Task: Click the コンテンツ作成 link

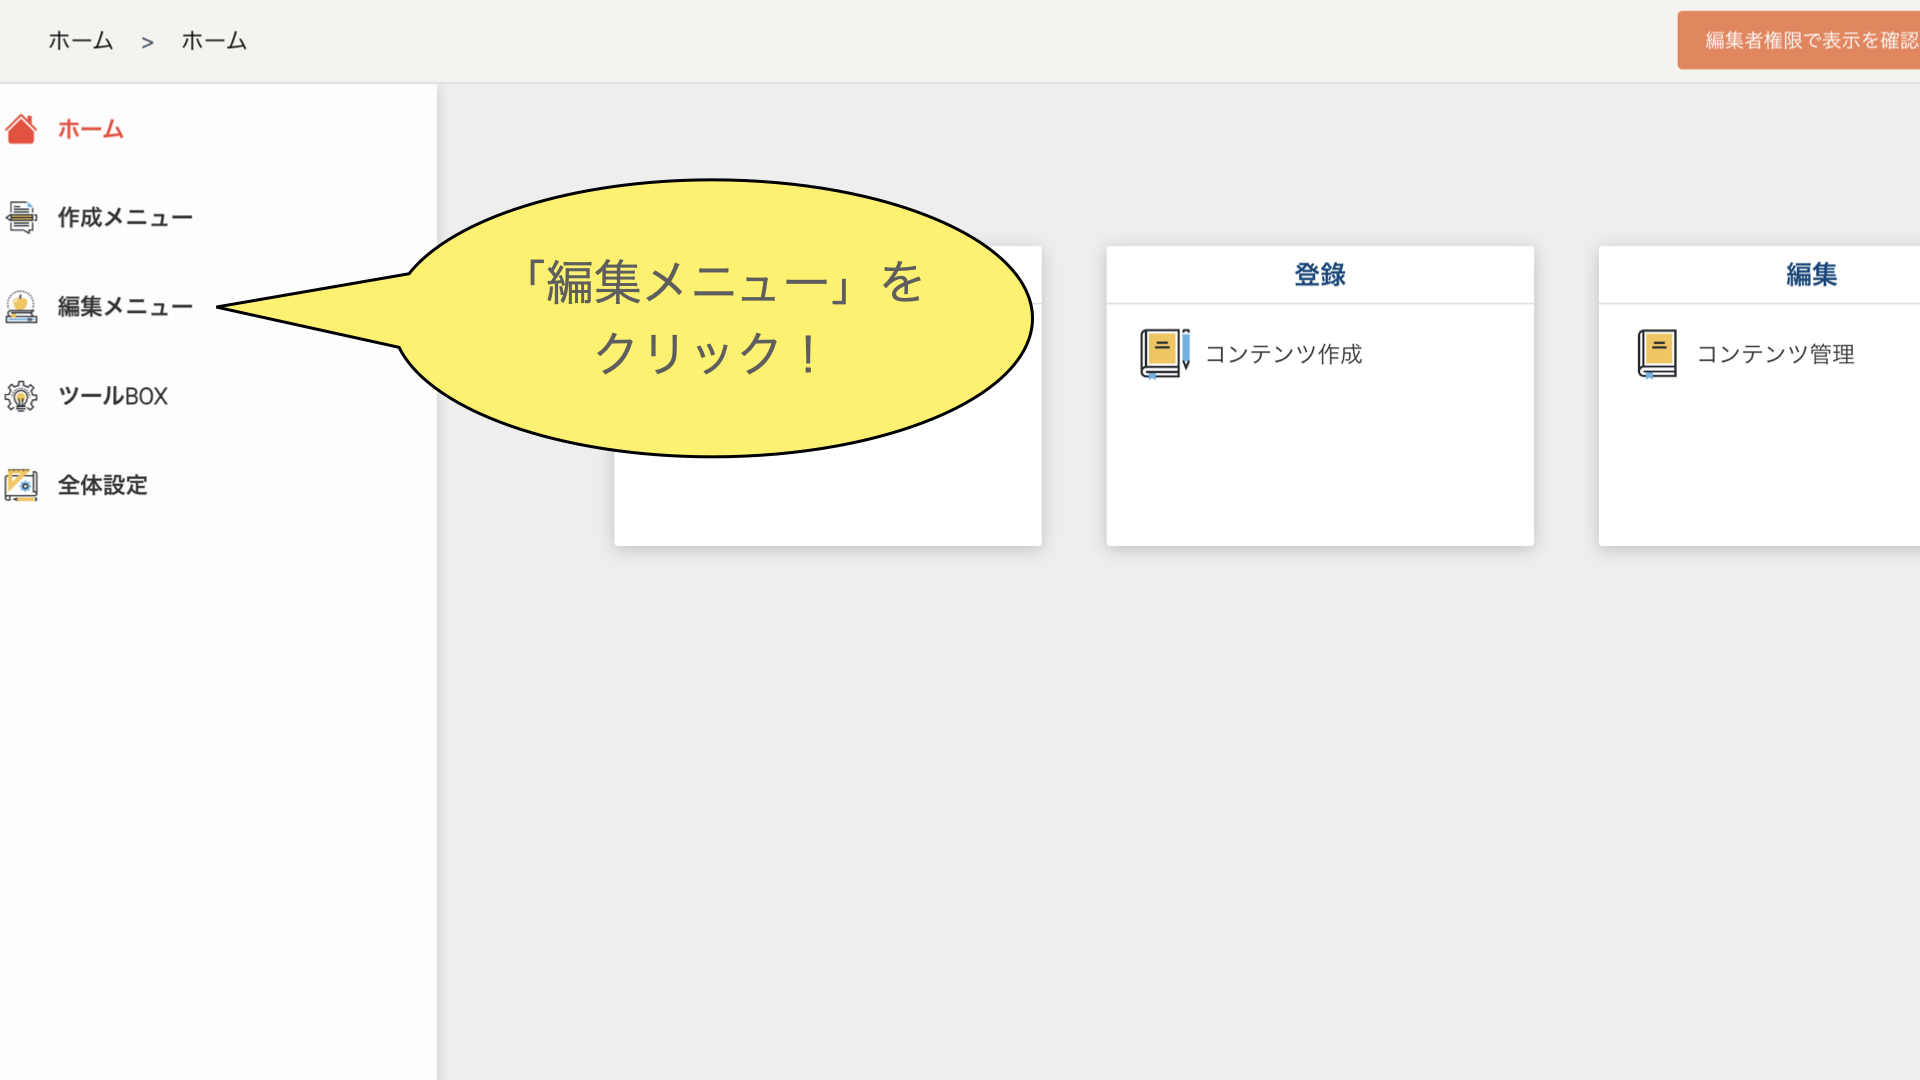Action: [1283, 354]
